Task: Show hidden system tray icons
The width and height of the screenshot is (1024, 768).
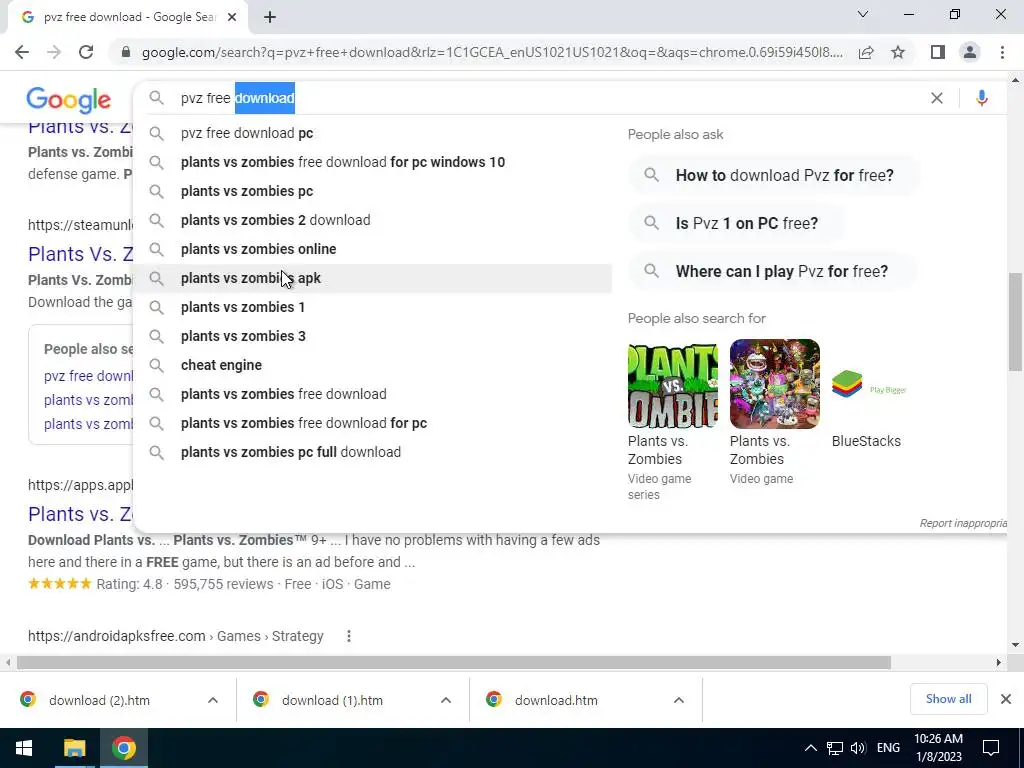Action: coord(810,748)
